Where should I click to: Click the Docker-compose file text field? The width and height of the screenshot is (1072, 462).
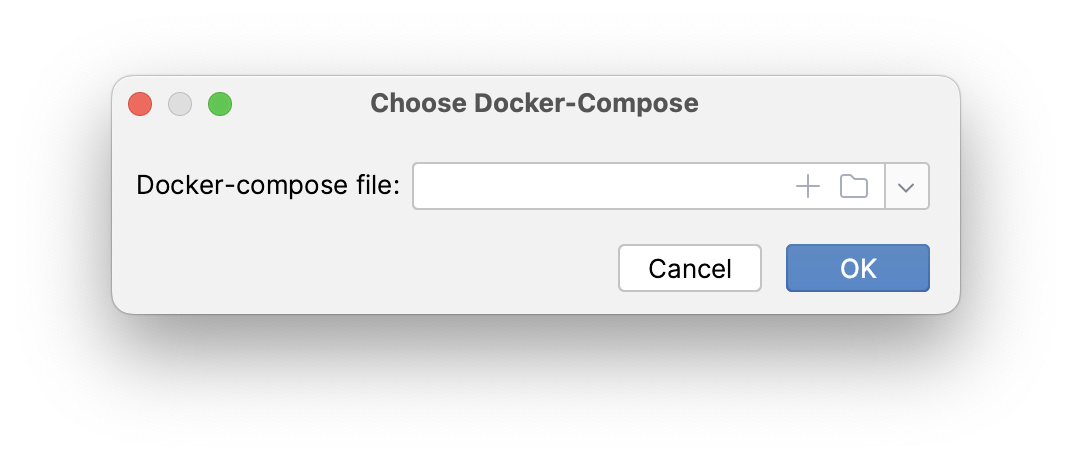click(600, 187)
